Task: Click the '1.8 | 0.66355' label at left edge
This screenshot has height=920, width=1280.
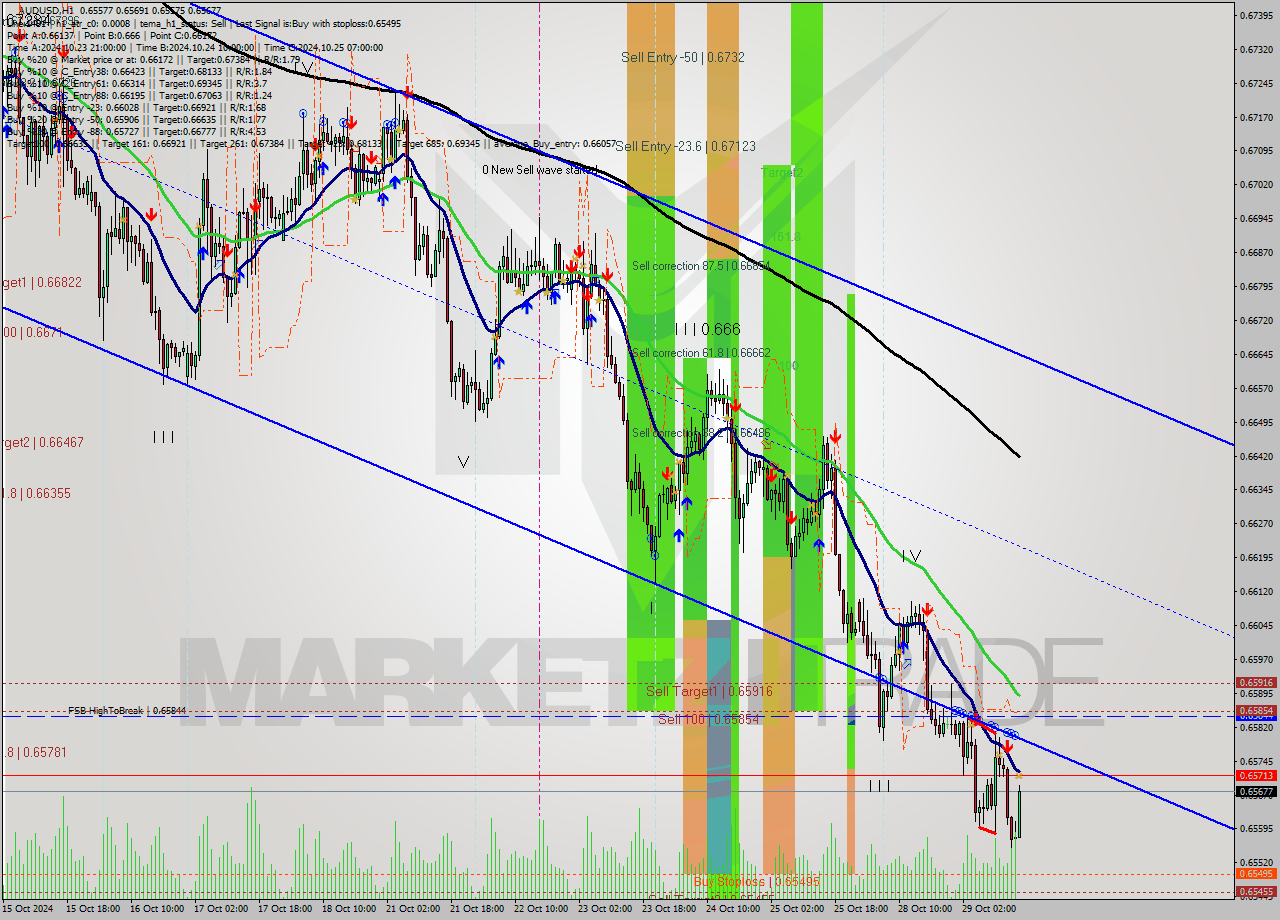Action: click(x=35, y=493)
